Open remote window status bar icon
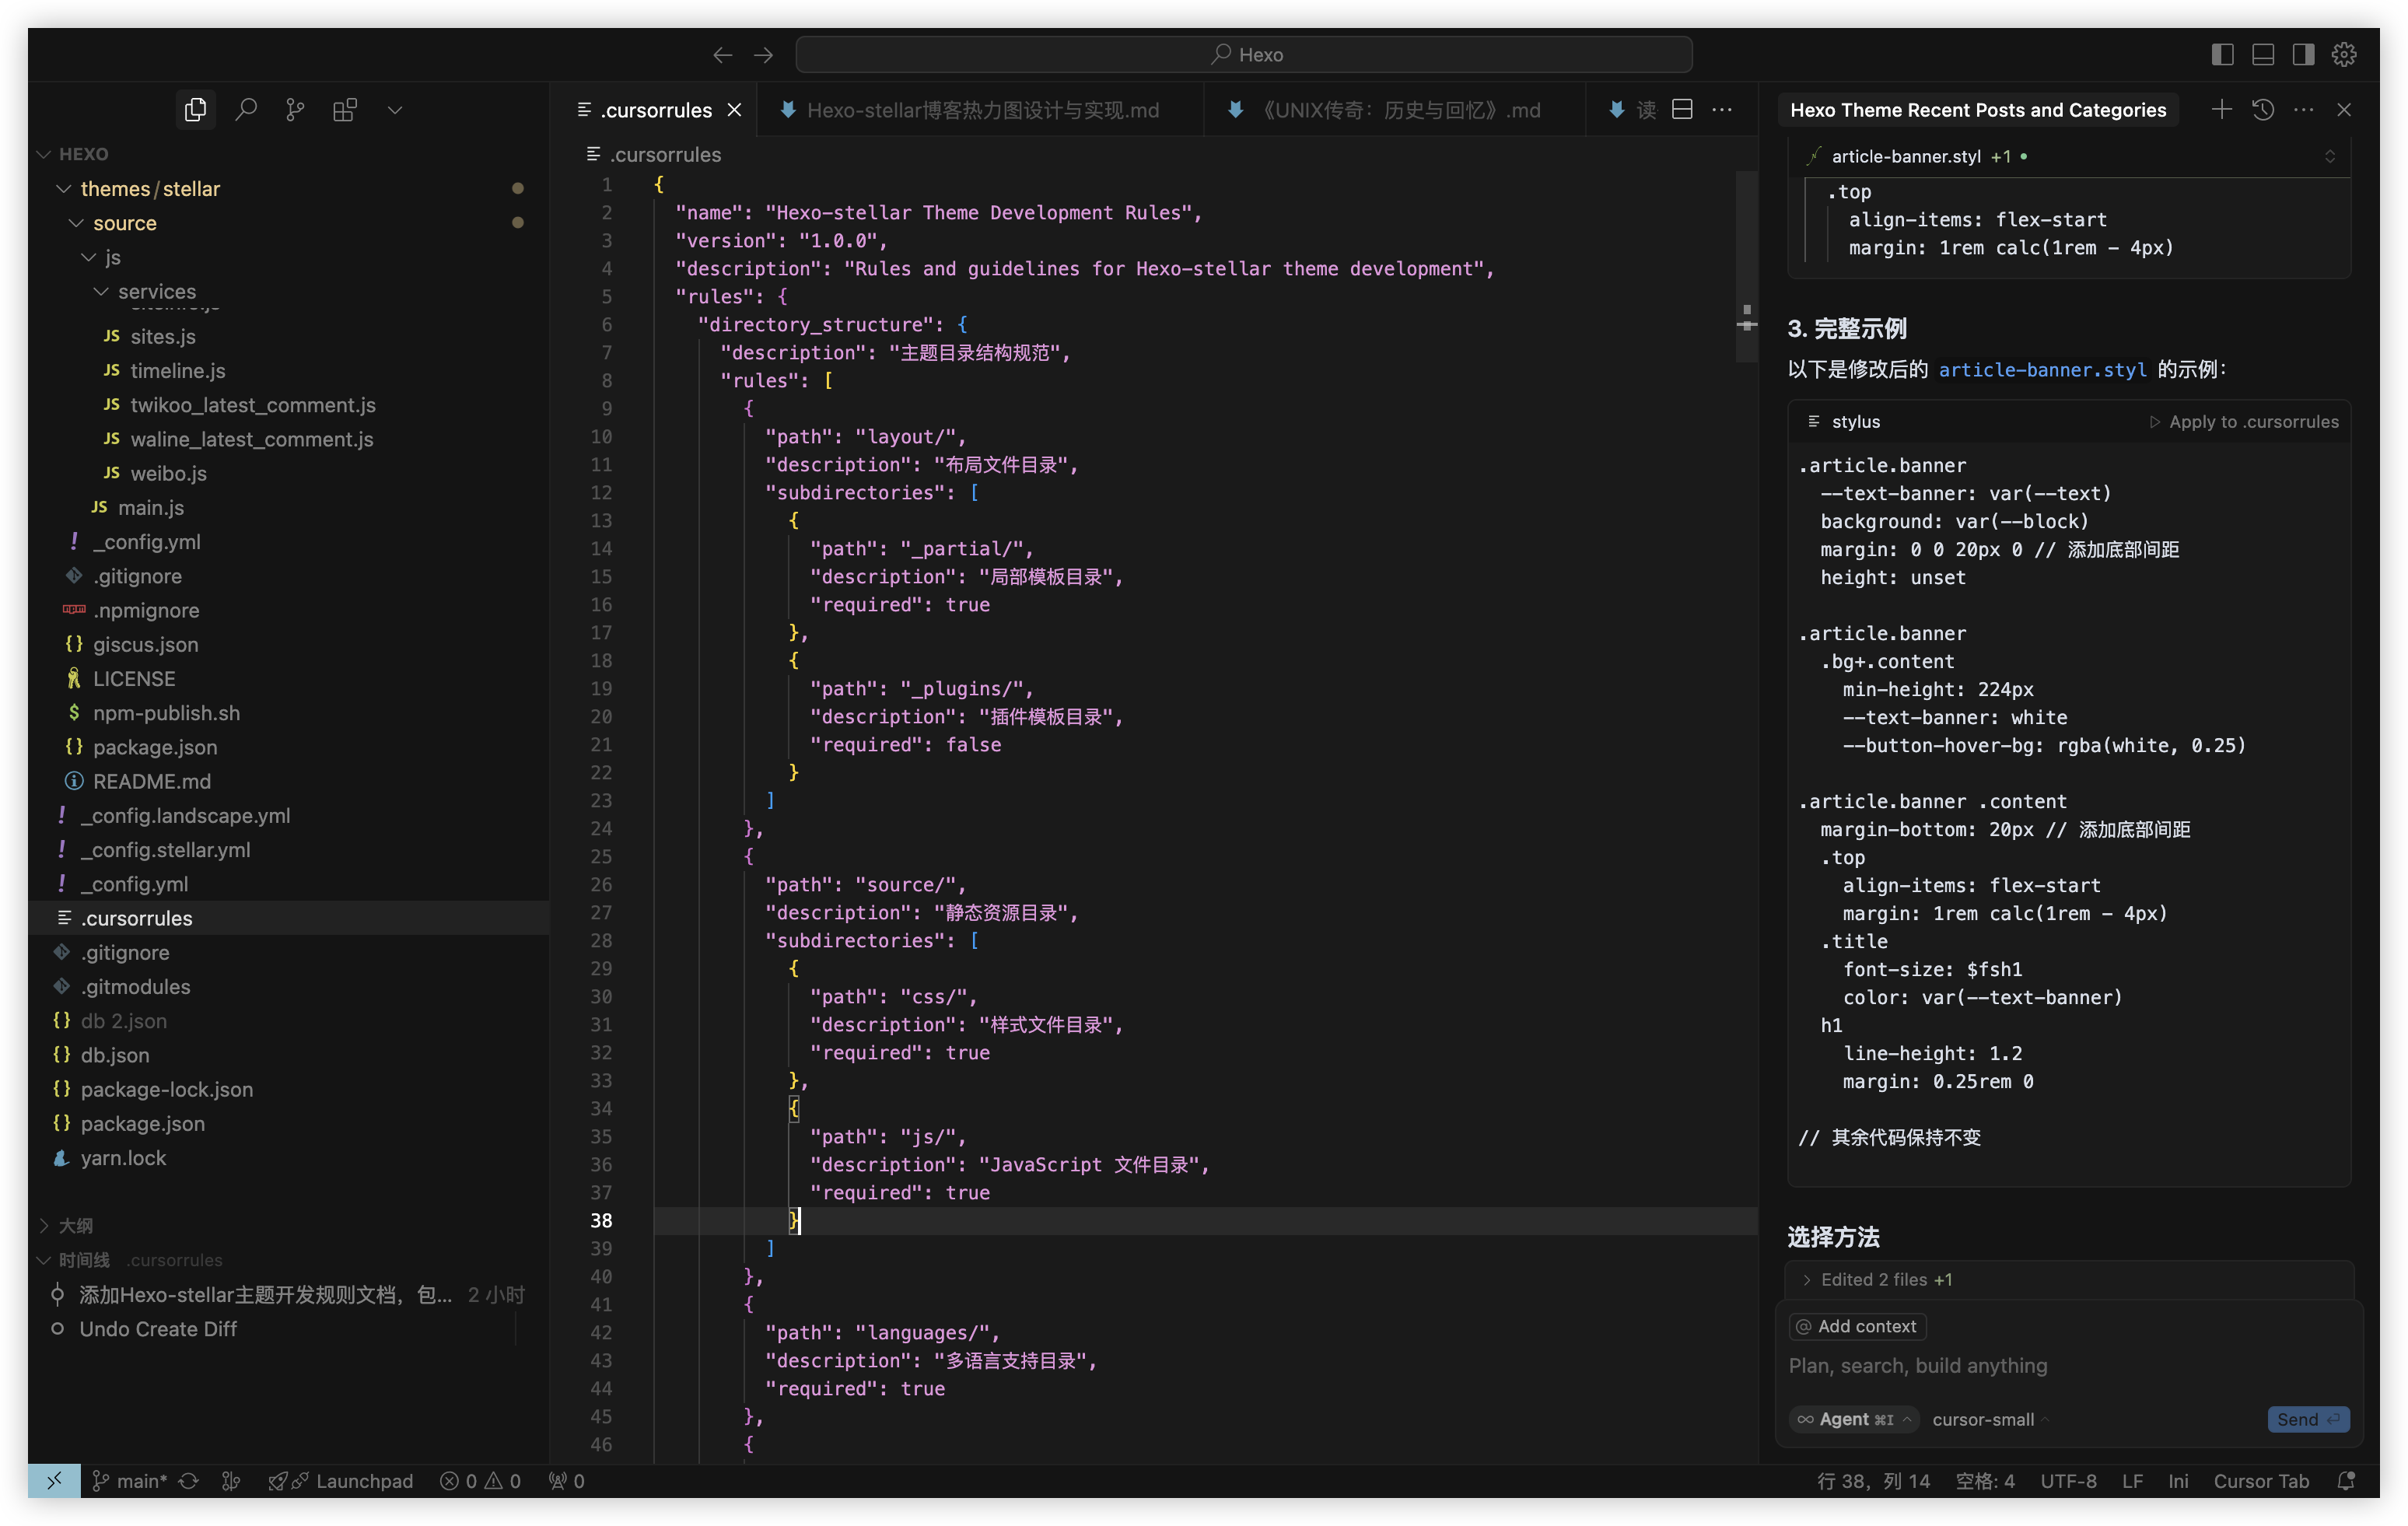This screenshot has width=2408, height=1526. [x=54, y=1481]
